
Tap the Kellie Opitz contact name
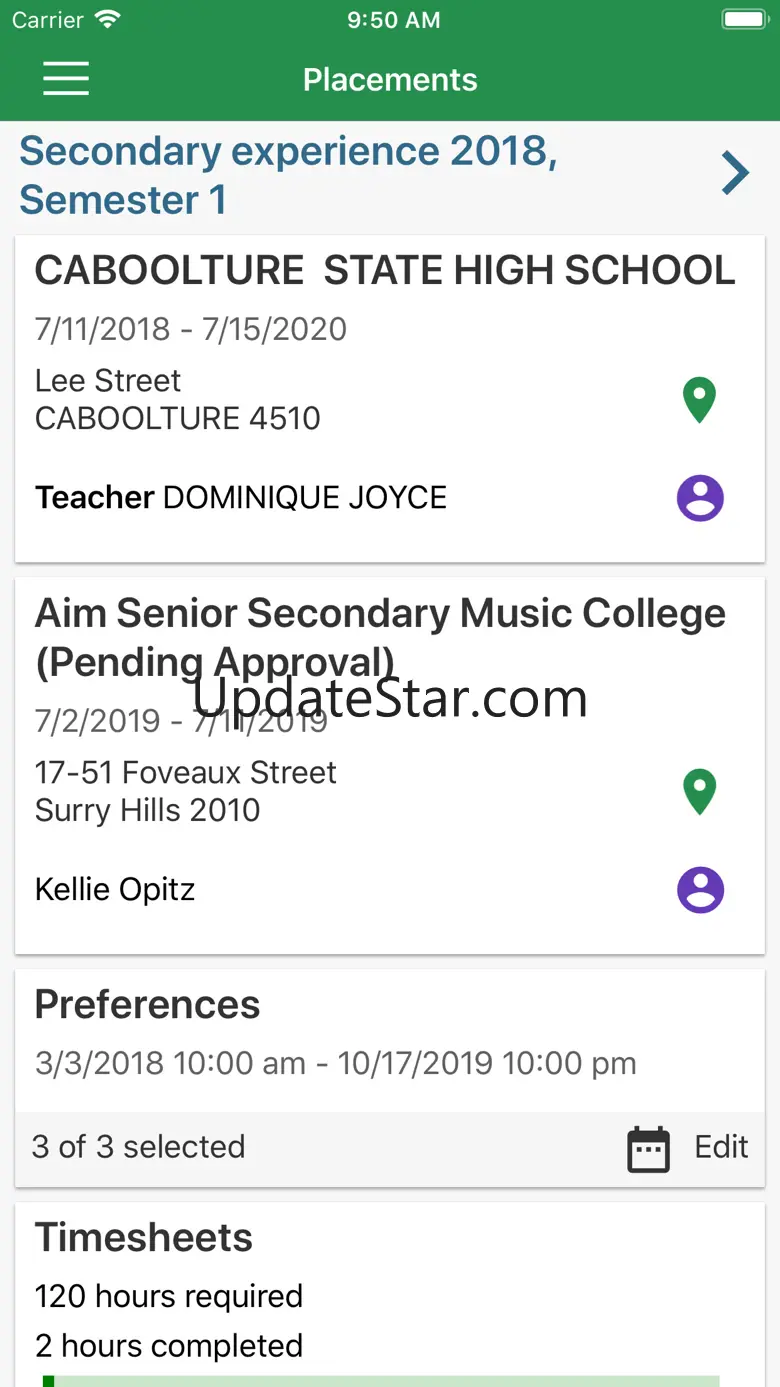point(115,889)
